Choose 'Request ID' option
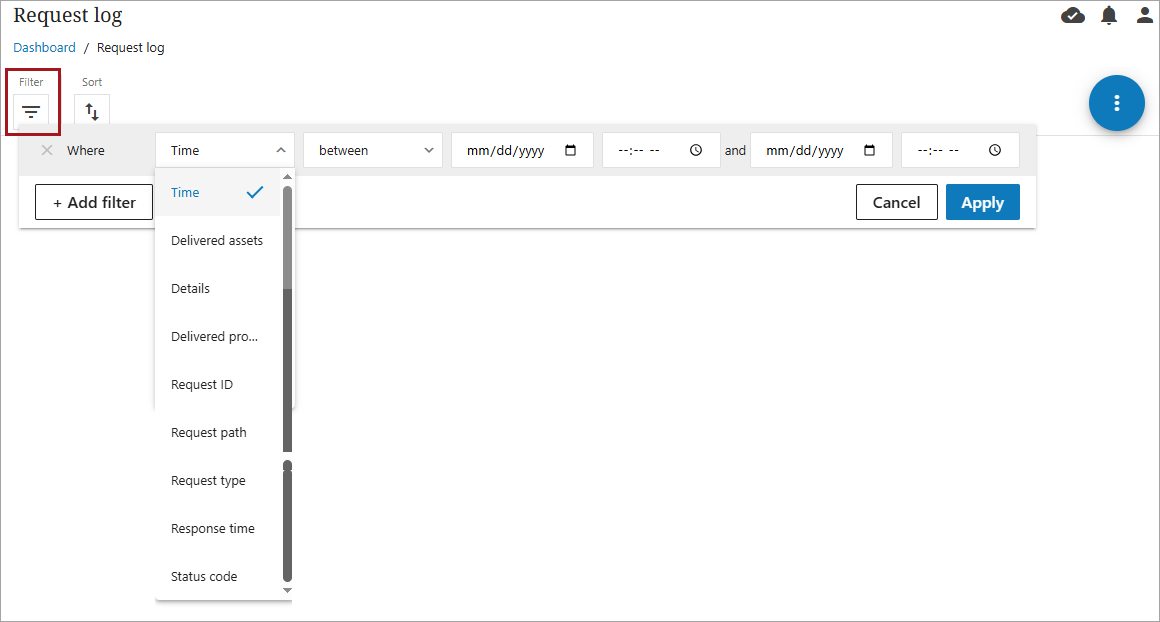The height and width of the screenshot is (622, 1160). pos(202,384)
